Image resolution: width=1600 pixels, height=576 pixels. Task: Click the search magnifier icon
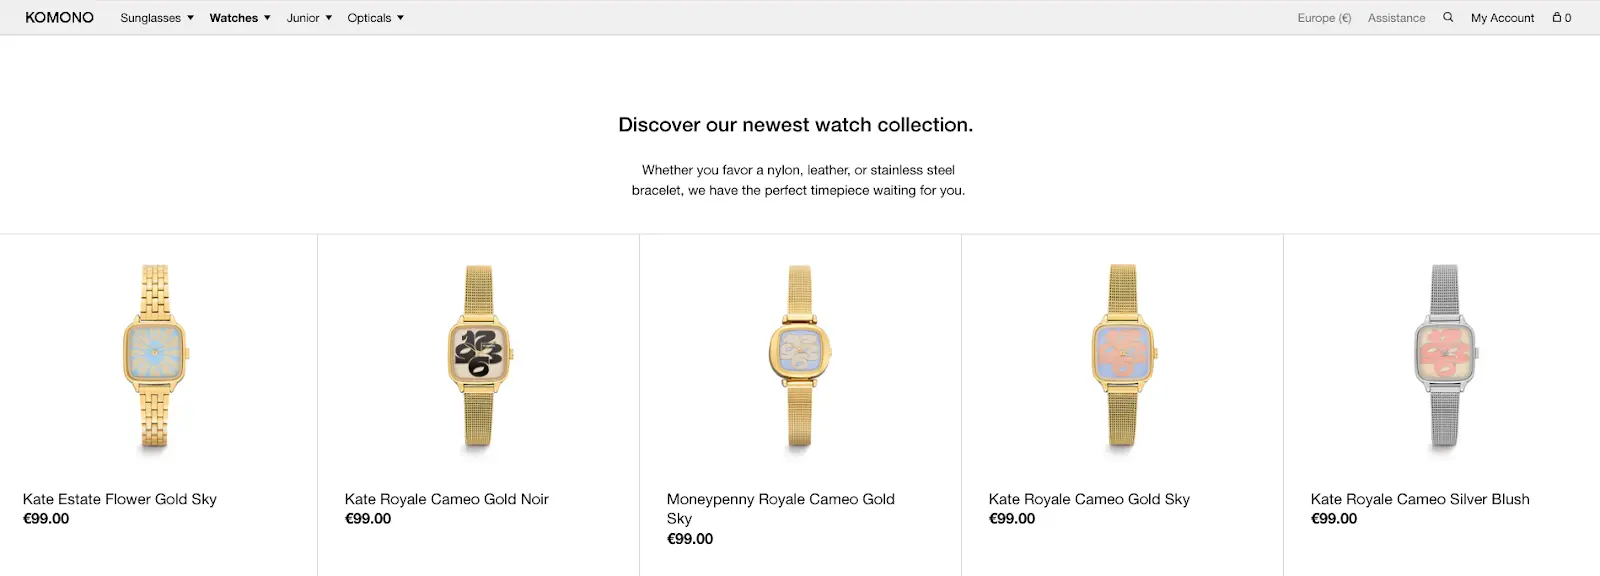(x=1448, y=17)
